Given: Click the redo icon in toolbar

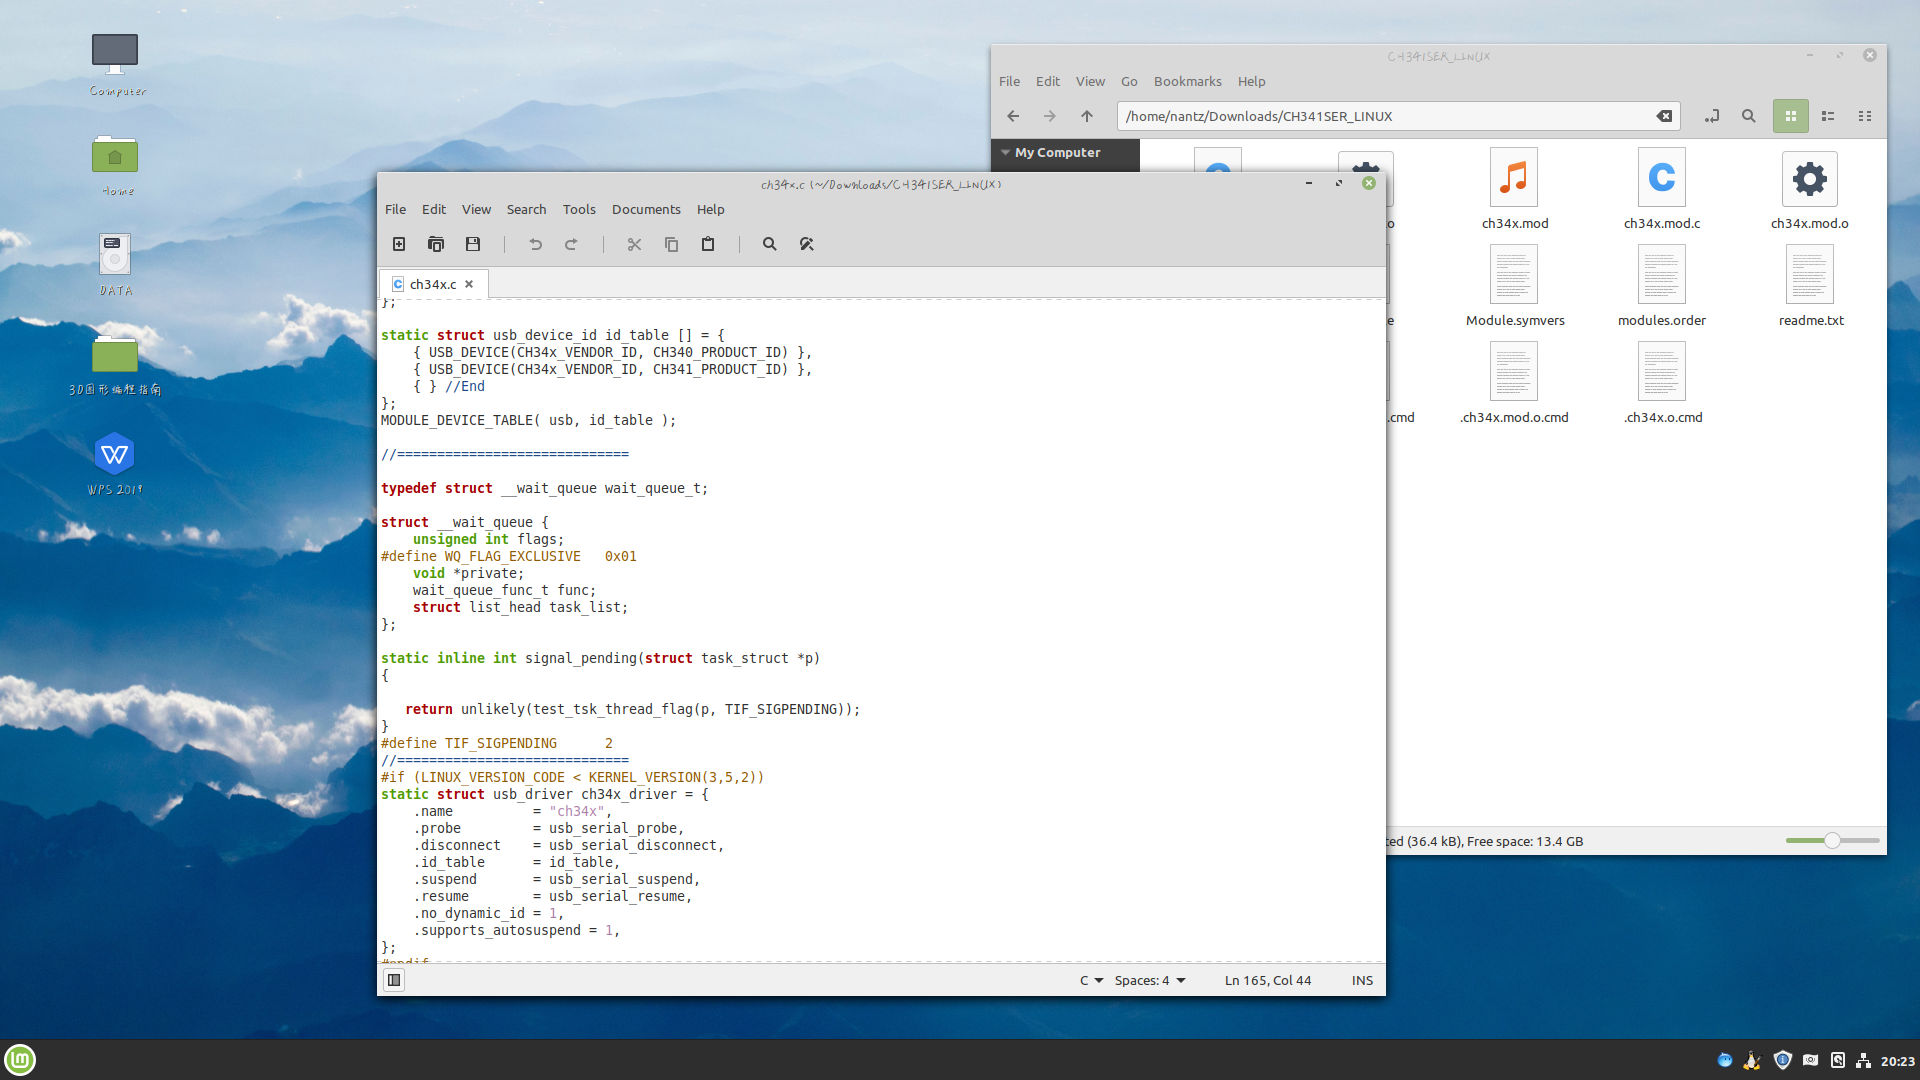Looking at the screenshot, I should [x=570, y=244].
